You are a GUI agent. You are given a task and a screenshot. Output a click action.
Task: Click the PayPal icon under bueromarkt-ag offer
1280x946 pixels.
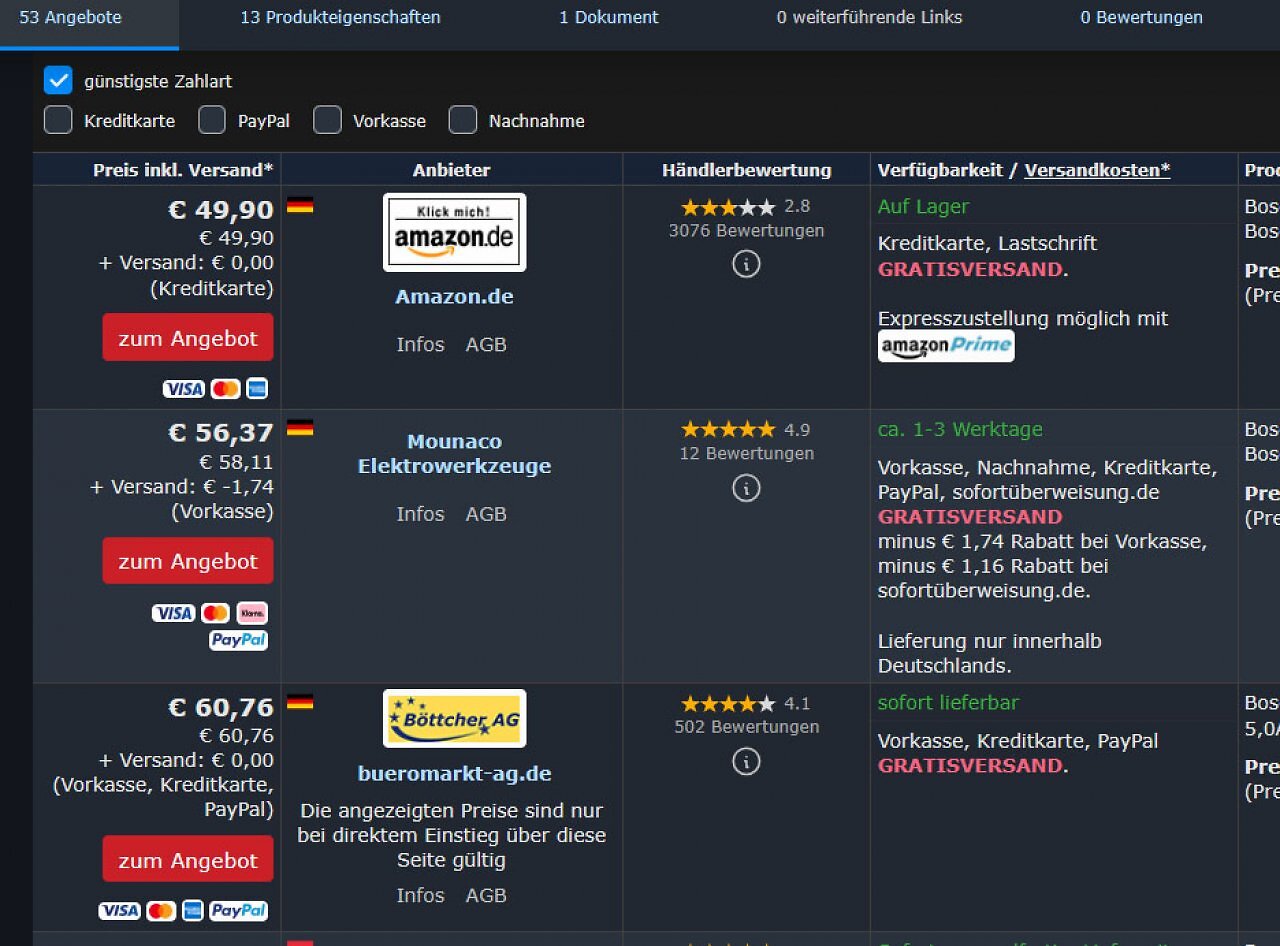pos(238,911)
